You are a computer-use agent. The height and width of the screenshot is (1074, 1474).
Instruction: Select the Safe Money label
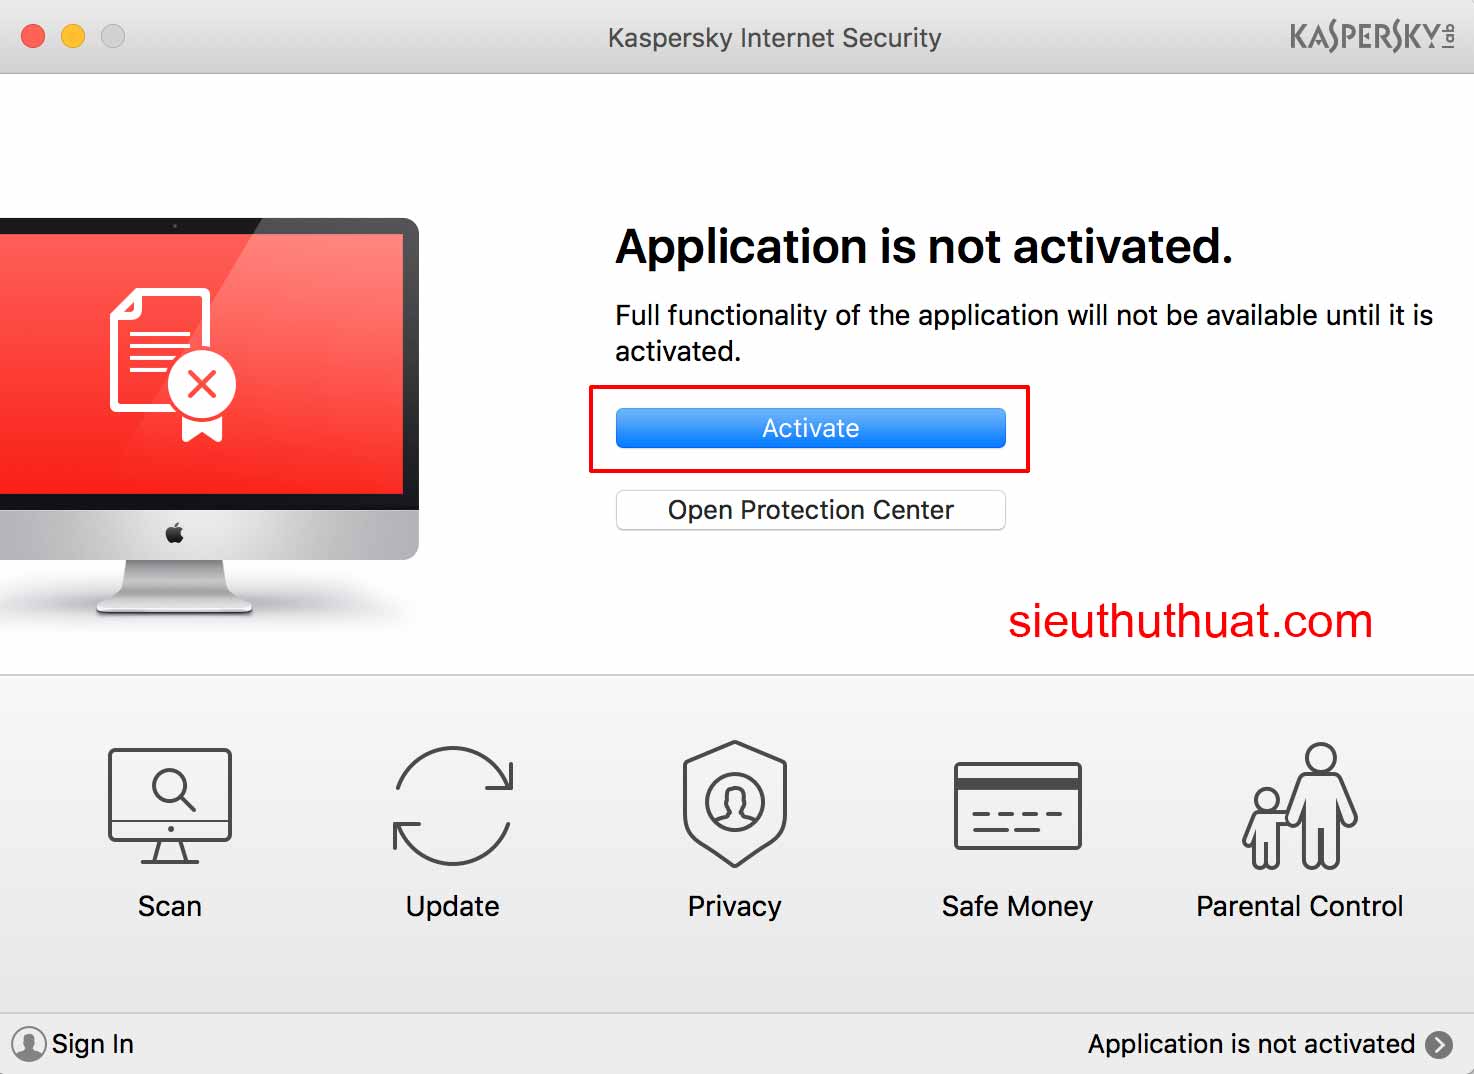click(1017, 906)
